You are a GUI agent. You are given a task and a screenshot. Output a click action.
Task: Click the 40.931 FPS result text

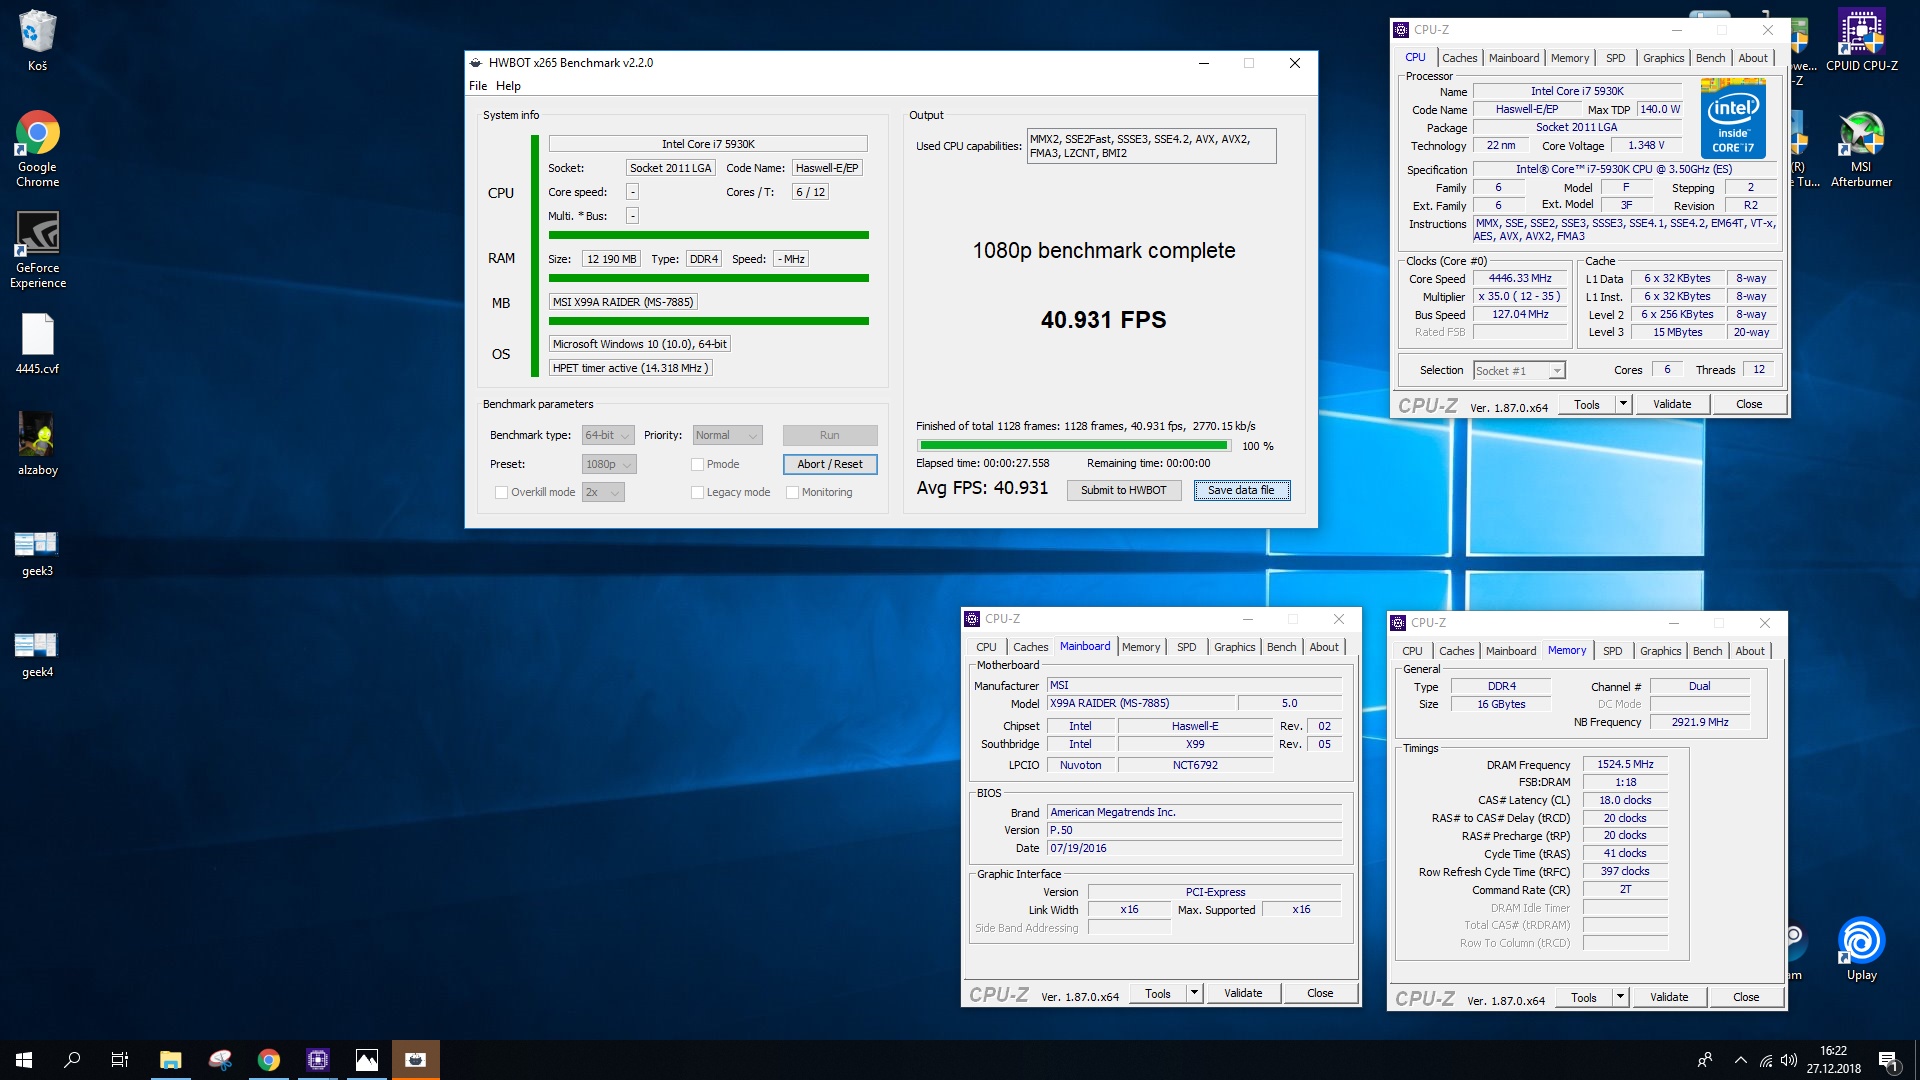pyautogui.click(x=1103, y=320)
